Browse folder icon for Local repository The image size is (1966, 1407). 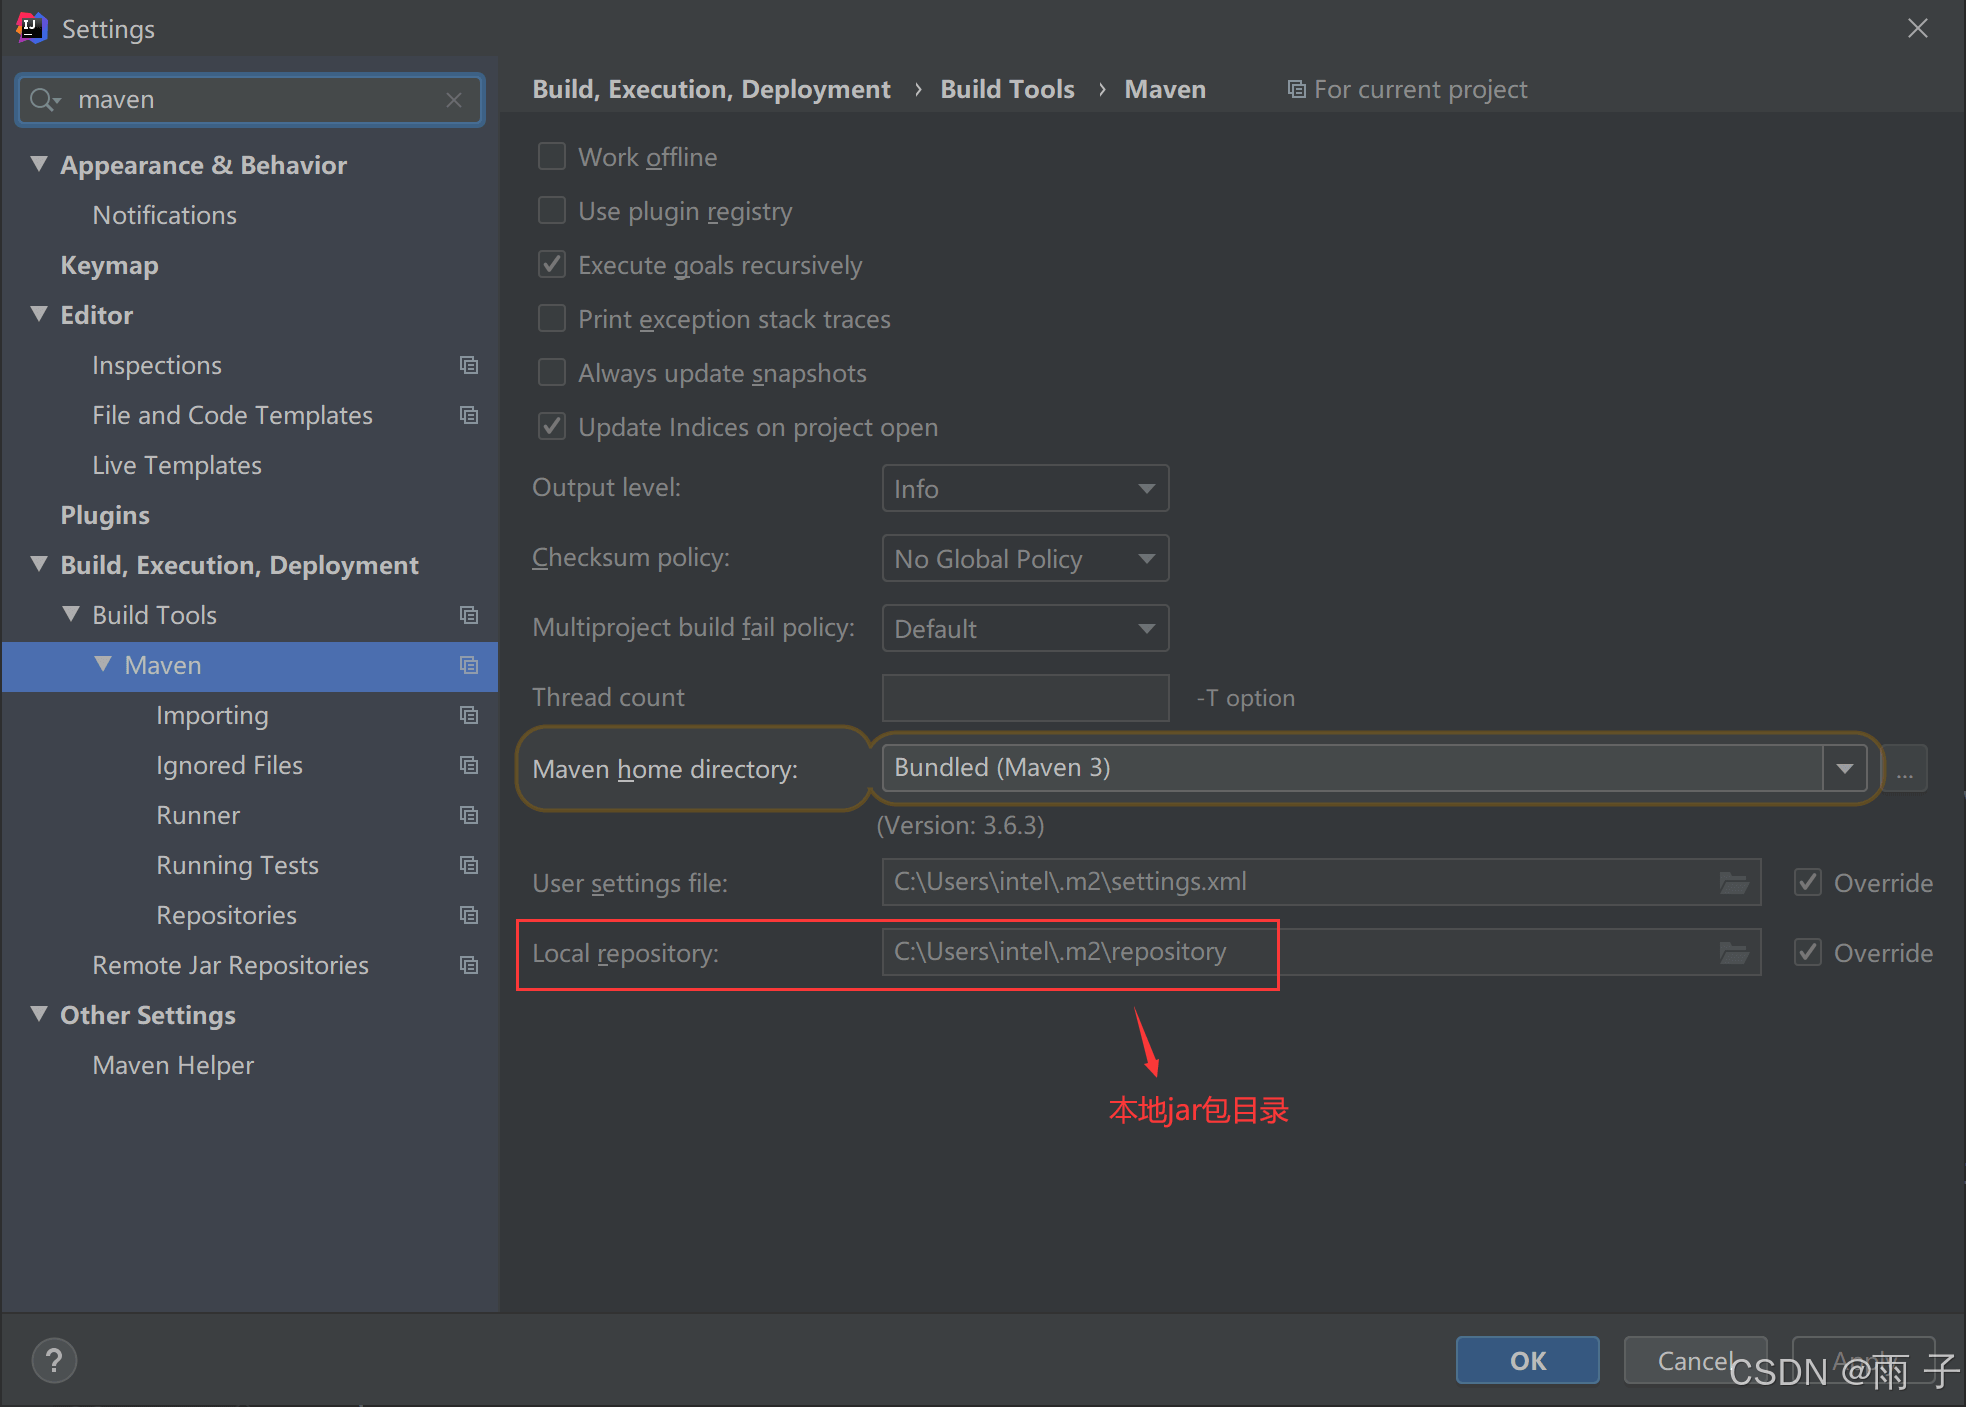click(1734, 952)
